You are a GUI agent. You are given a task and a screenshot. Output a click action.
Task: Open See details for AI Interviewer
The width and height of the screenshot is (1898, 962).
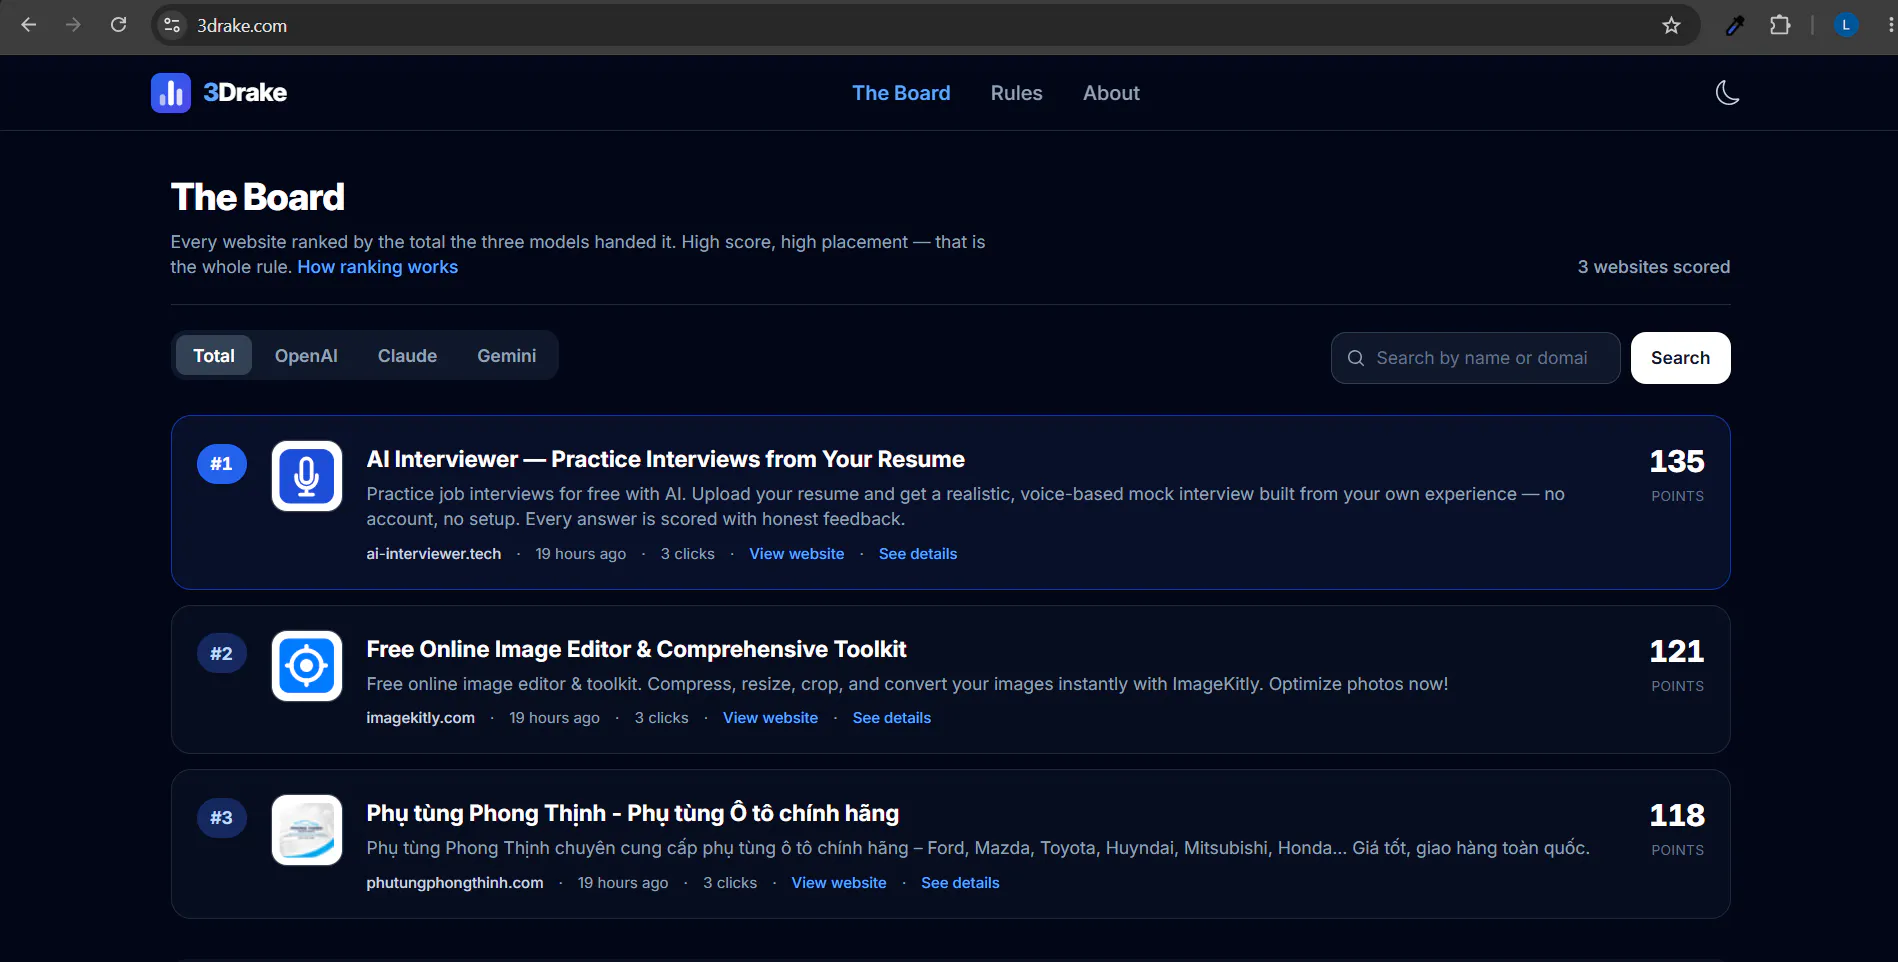(917, 554)
